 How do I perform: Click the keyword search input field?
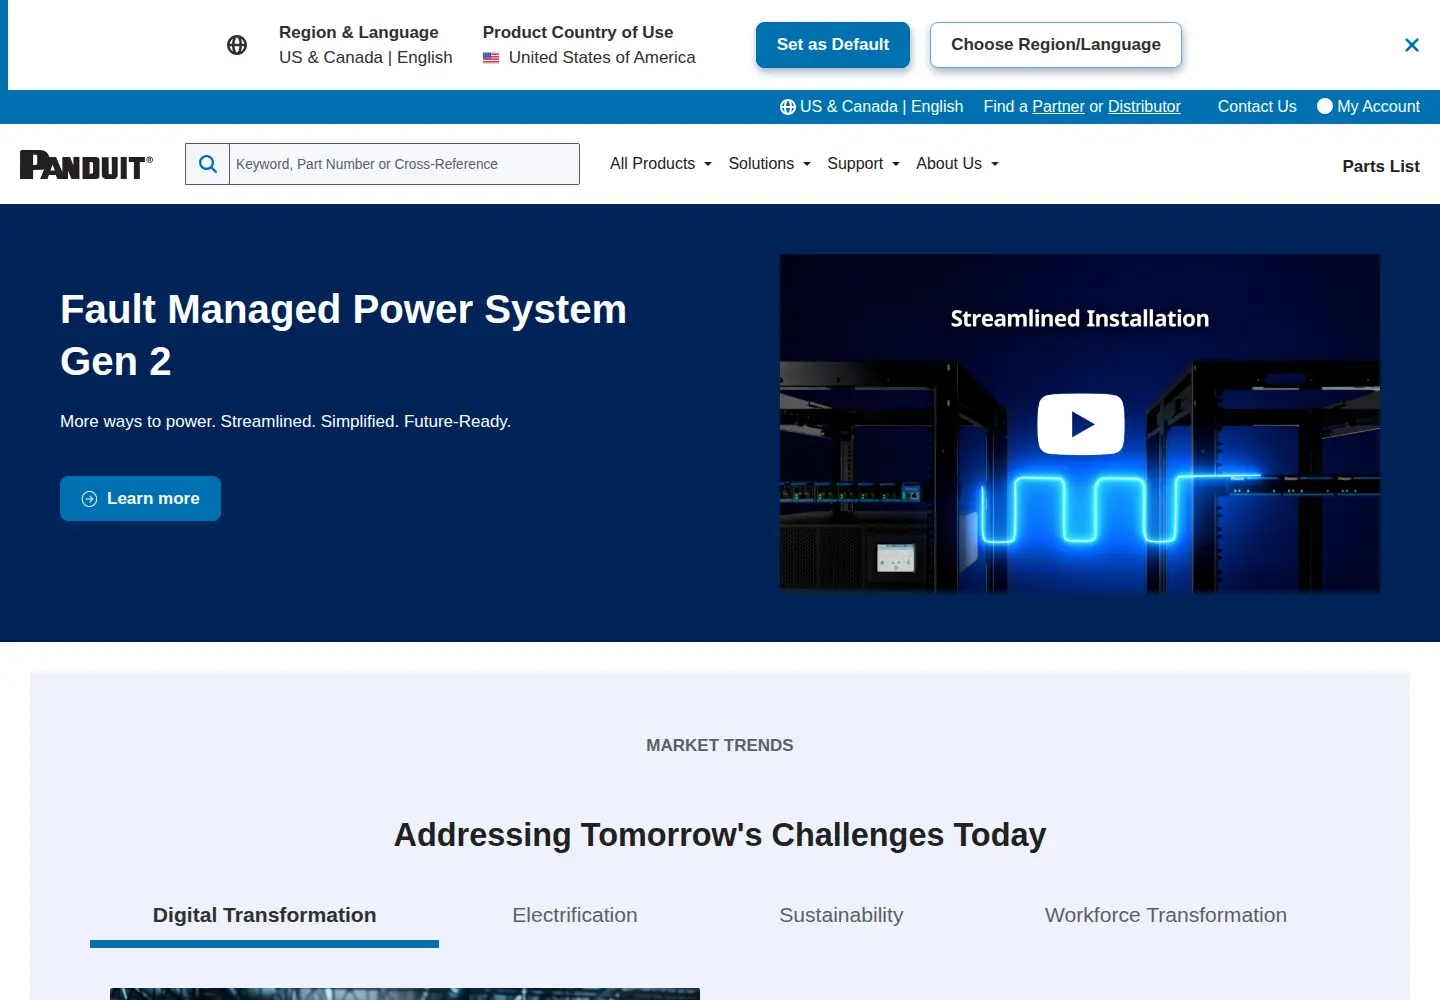404,164
